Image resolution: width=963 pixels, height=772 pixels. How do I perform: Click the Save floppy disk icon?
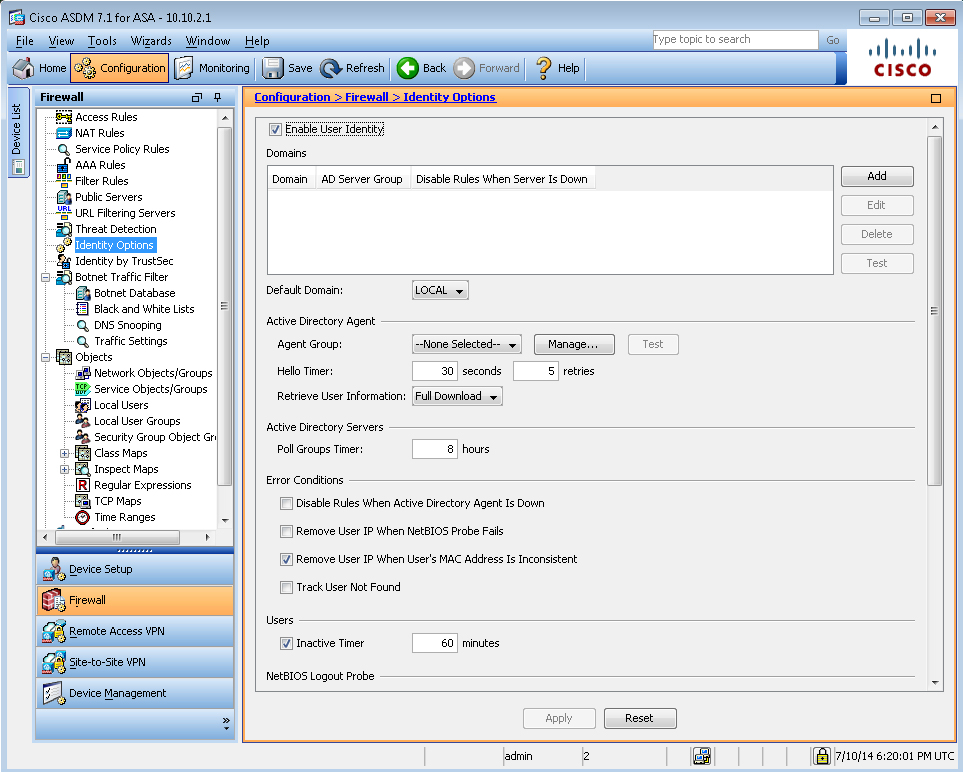[x=272, y=68]
